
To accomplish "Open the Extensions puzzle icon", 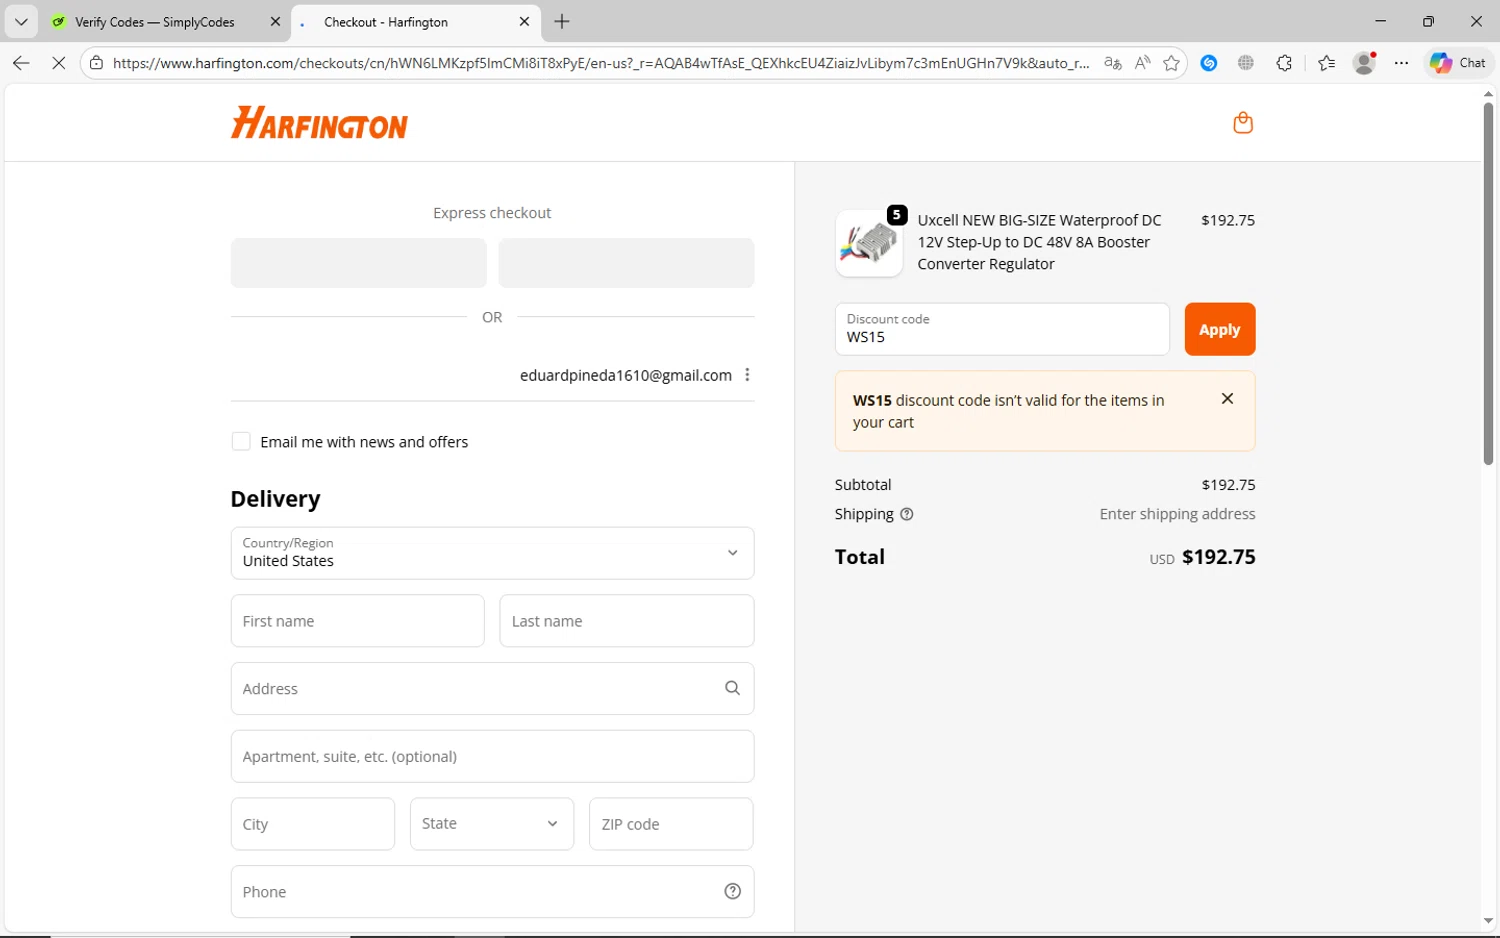I will (1284, 63).
